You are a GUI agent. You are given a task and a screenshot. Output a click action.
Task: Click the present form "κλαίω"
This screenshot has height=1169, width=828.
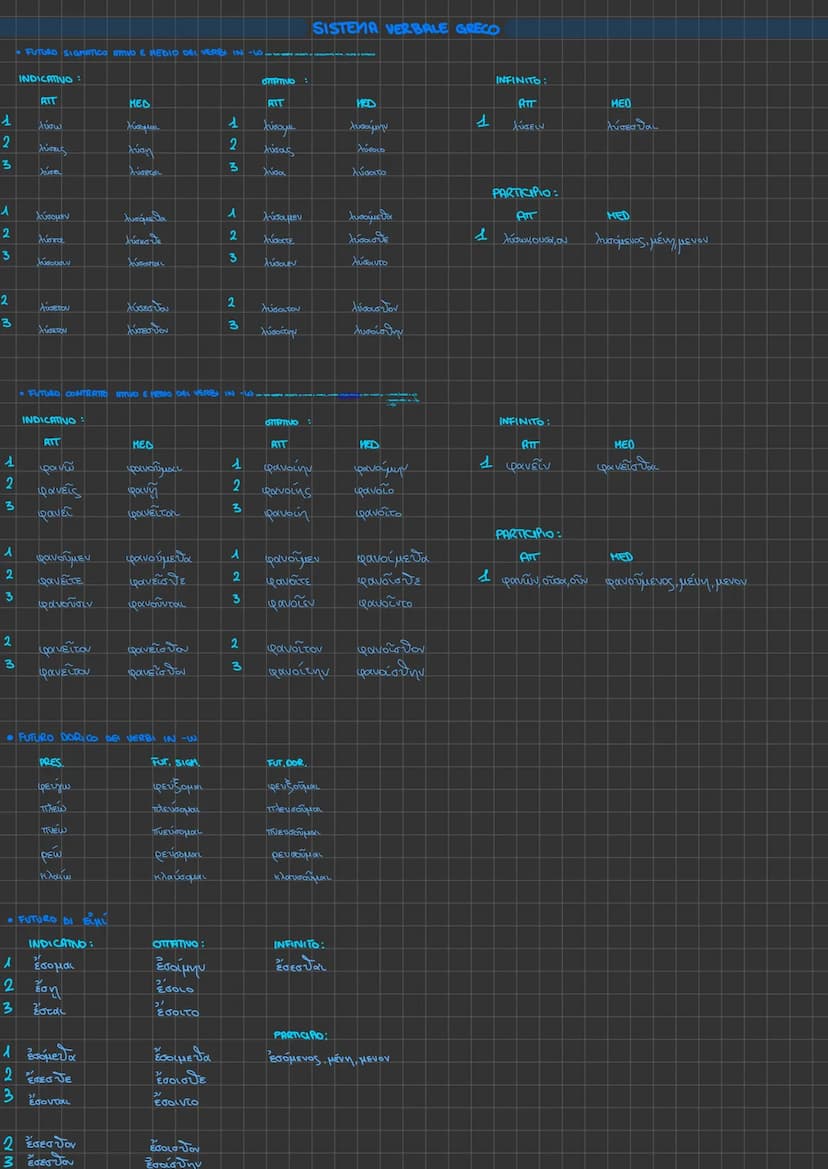click(x=55, y=877)
